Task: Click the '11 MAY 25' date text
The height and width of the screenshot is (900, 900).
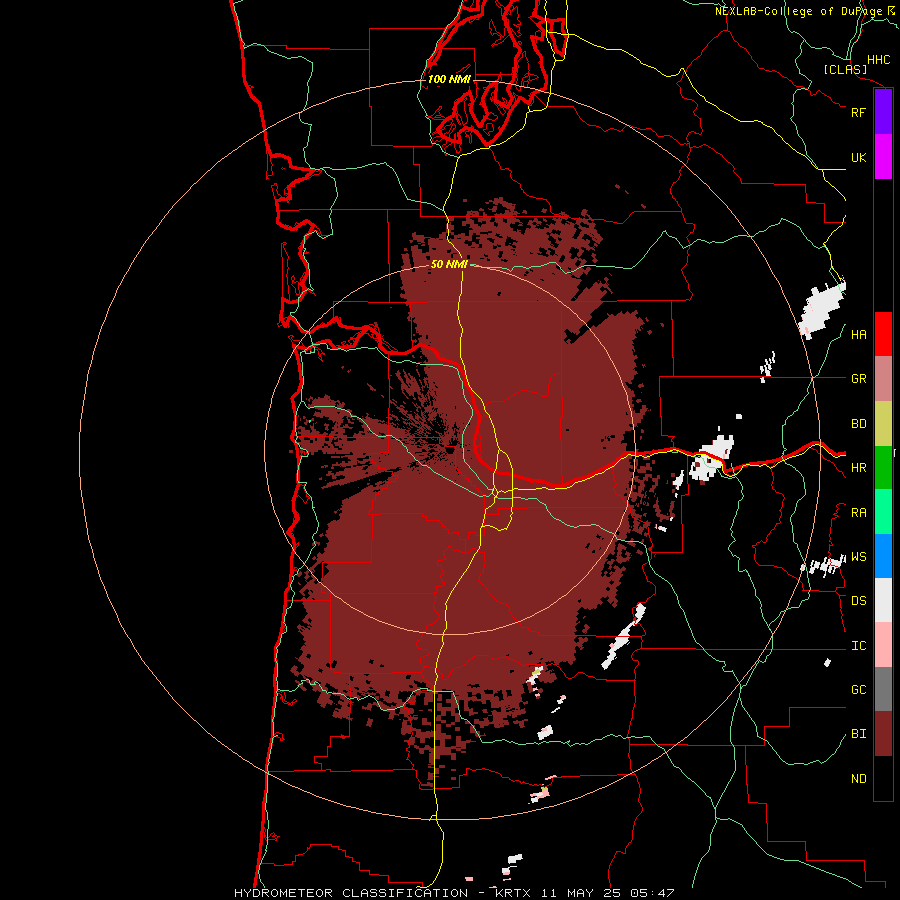Action: (580, 893)
